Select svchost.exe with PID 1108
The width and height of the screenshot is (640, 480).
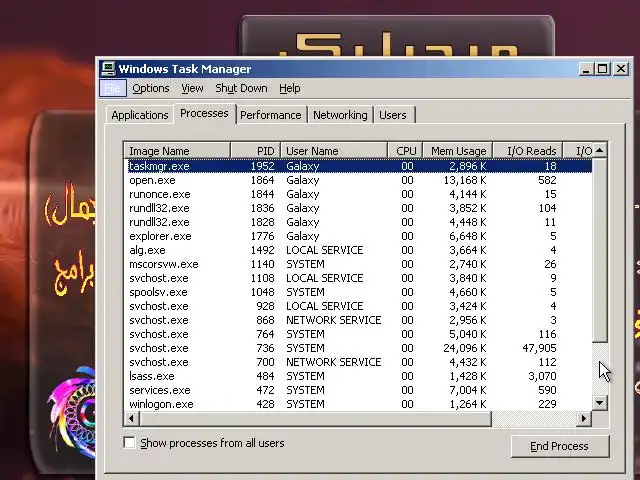coord(358,278)
